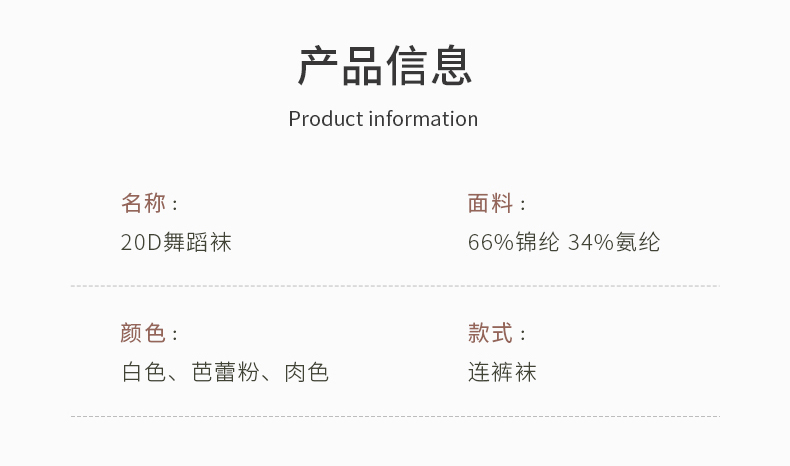This screenshot has height=466, width=790.
Task: Click the word "information" in the subtitle
Action: [423, 119]
